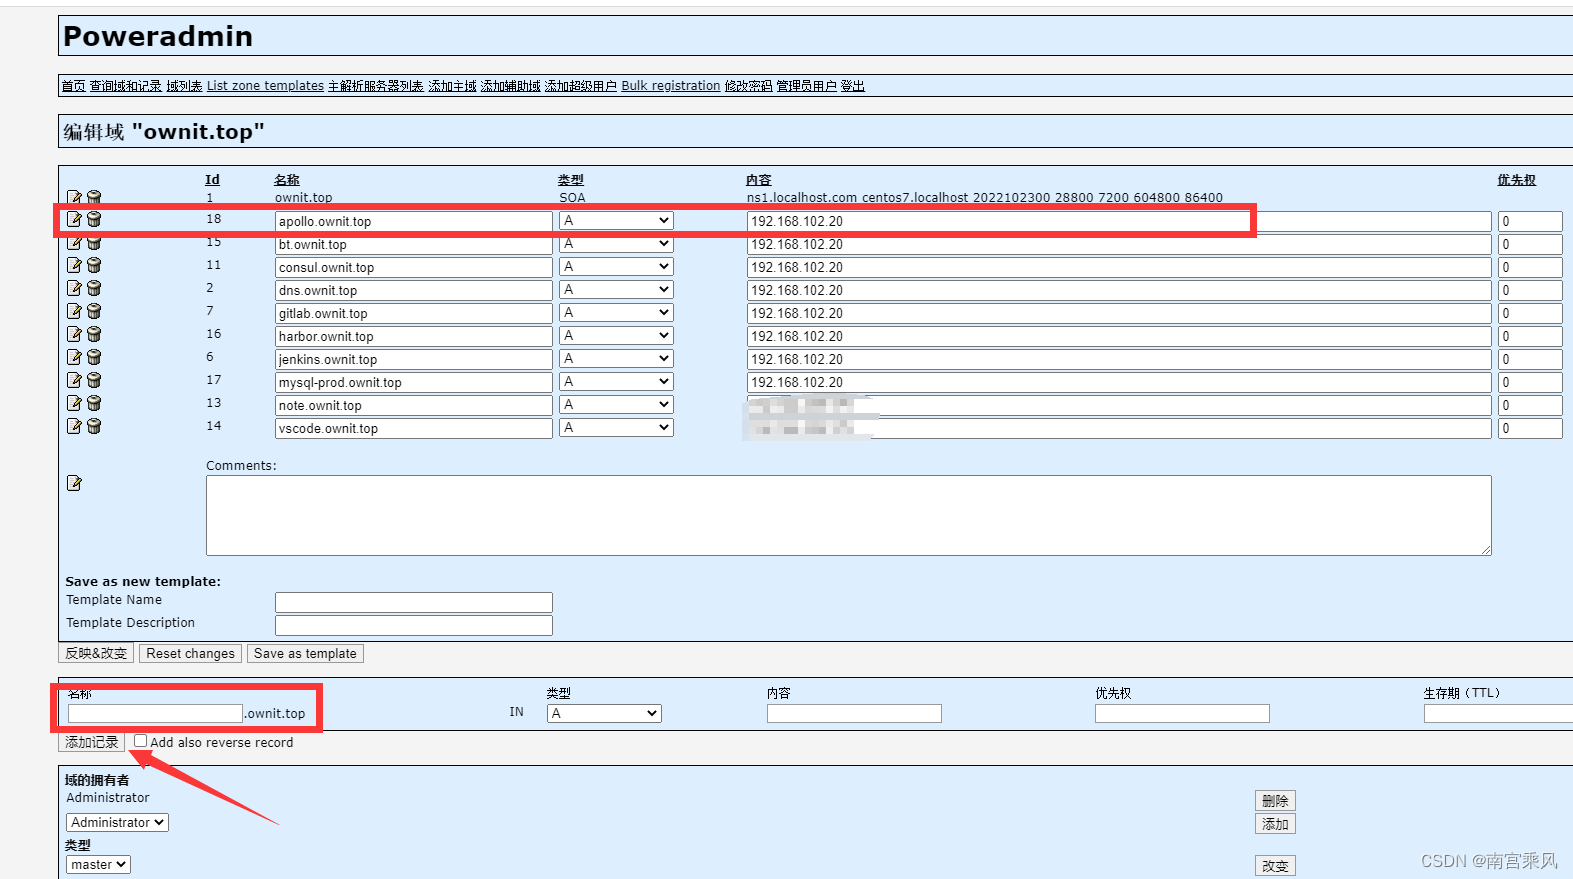Viewport: 1573px width, 879px height.
Task: Click the Template Name input field
Action: 414,602
